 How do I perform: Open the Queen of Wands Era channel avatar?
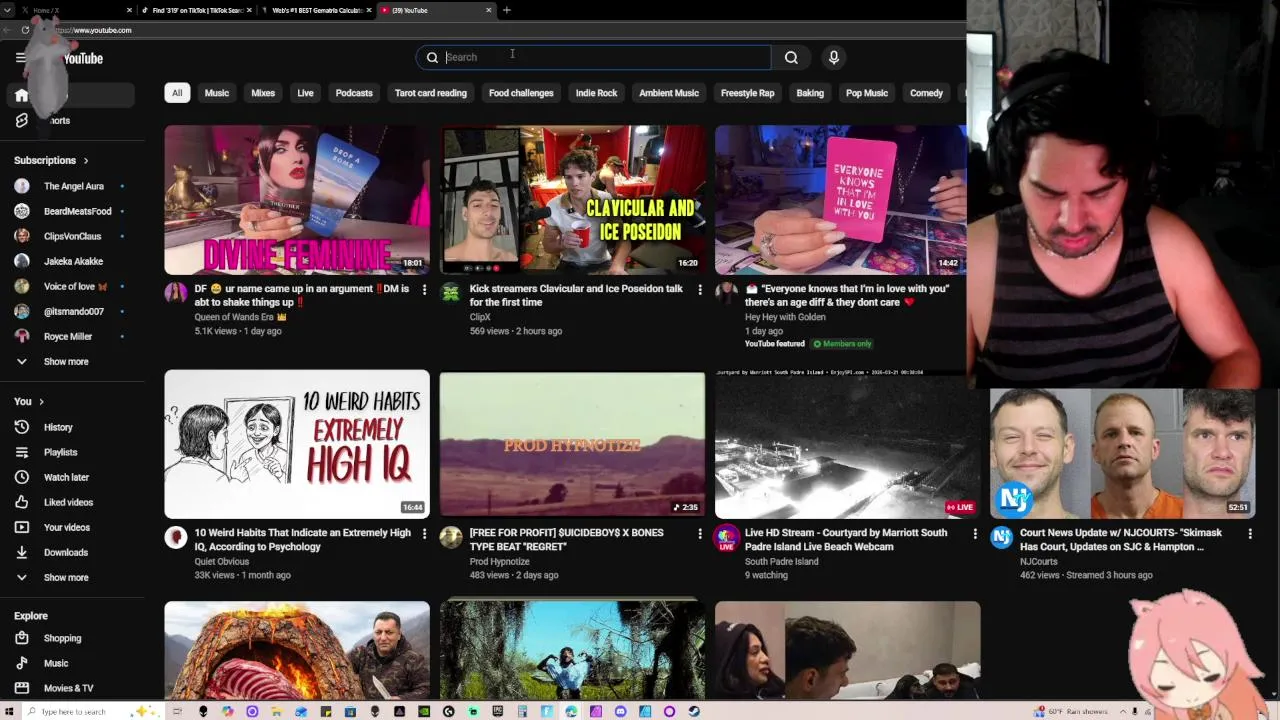click(176, 293)
